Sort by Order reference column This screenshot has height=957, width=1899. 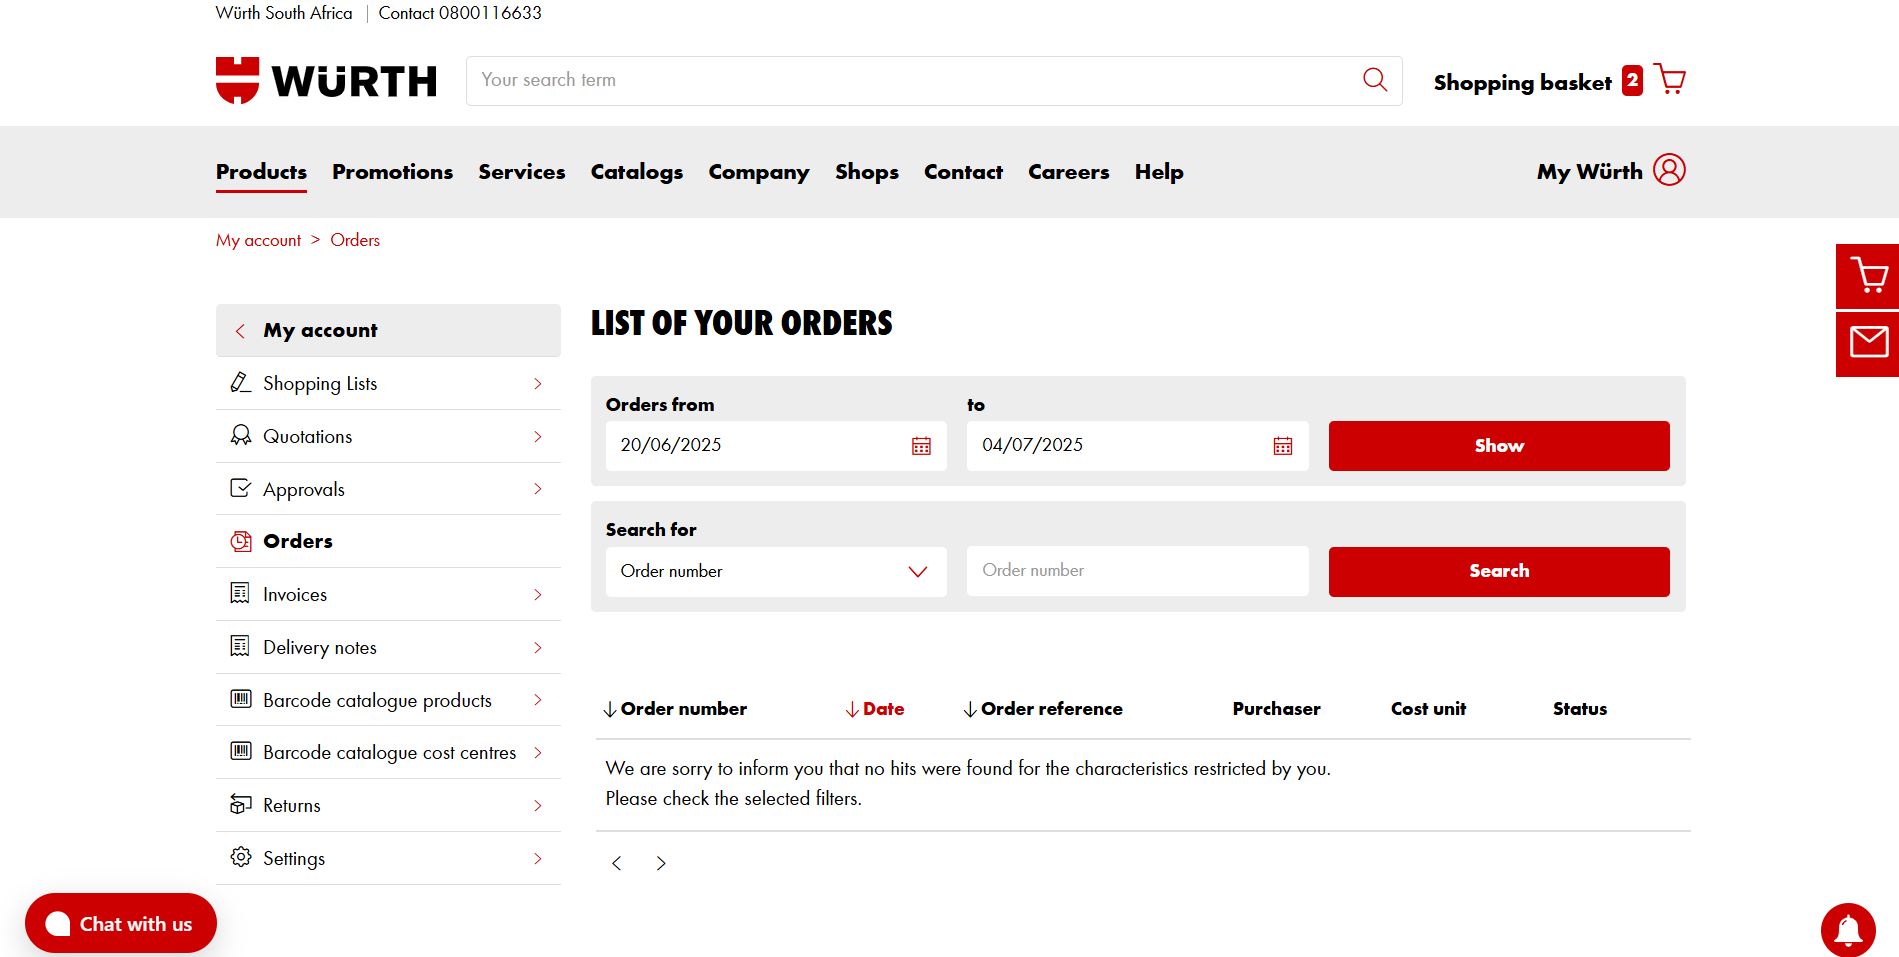coord(1043,709)
